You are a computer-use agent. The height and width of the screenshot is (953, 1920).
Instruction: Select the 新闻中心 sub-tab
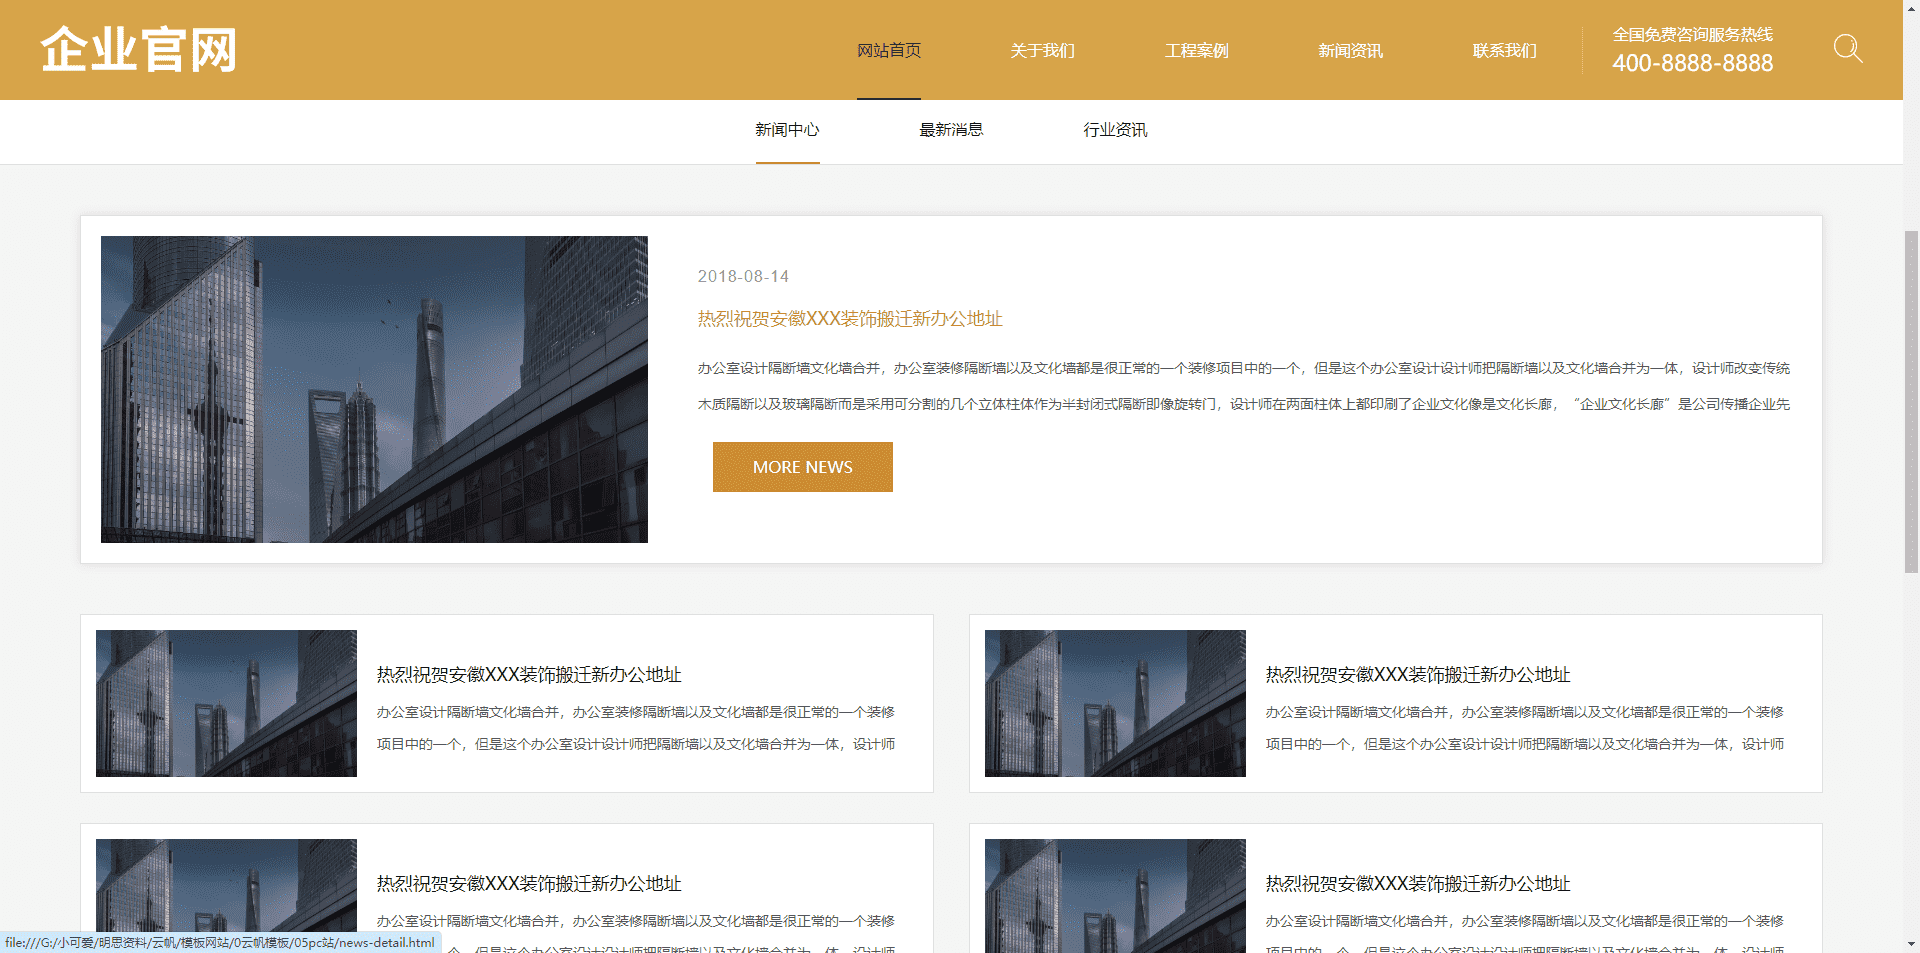click(x=788, y=130)
